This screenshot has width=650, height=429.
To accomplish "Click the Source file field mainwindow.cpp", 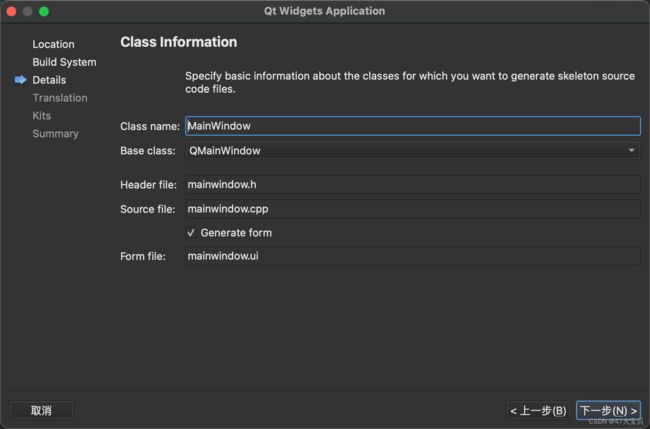I will [413, 209].
